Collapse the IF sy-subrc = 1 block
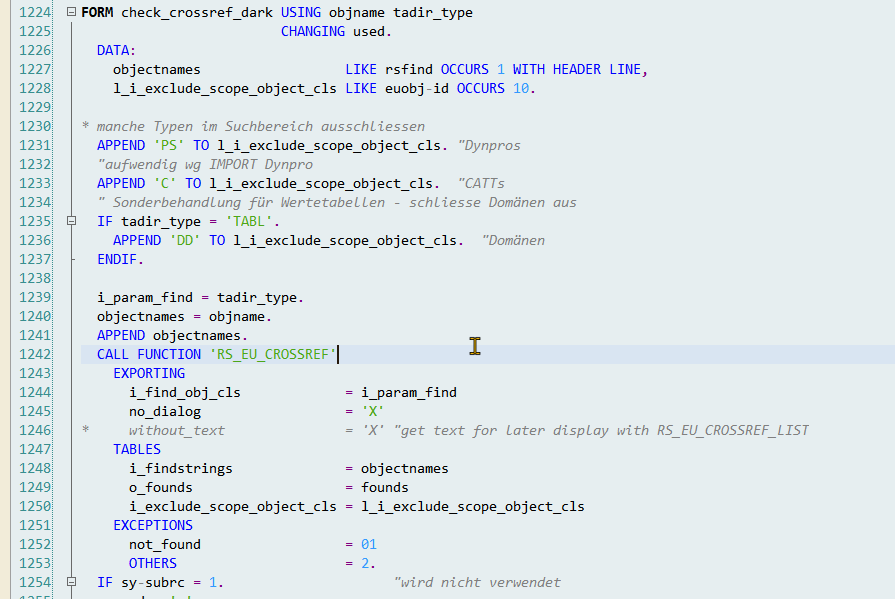 69,581
